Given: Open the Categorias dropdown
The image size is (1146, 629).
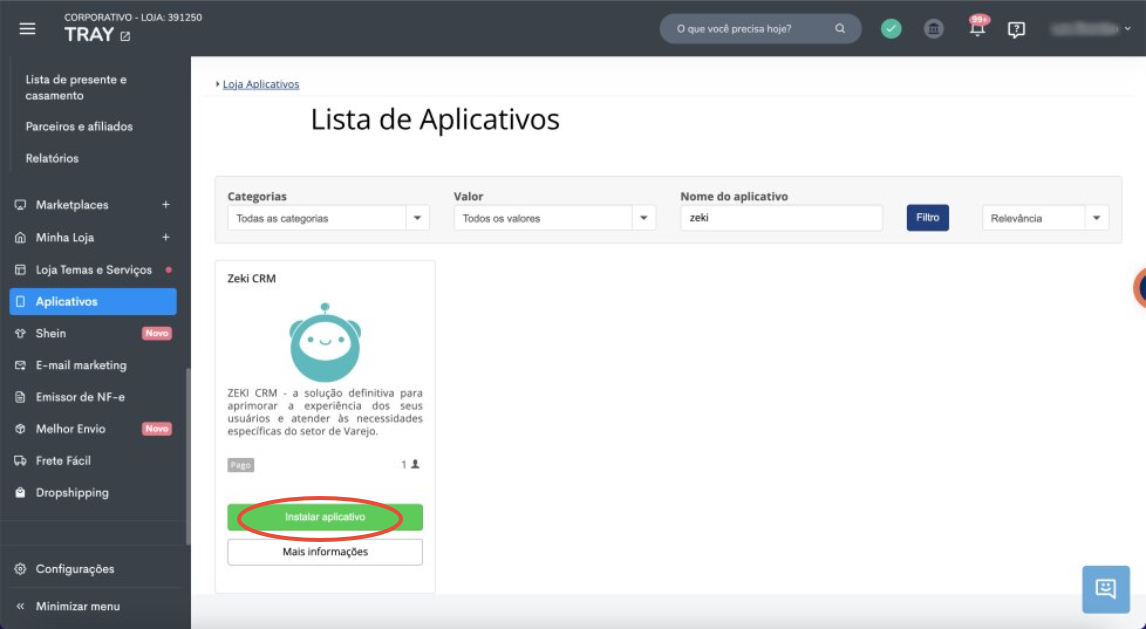Looking at the screenshot, I should [328, 218].
